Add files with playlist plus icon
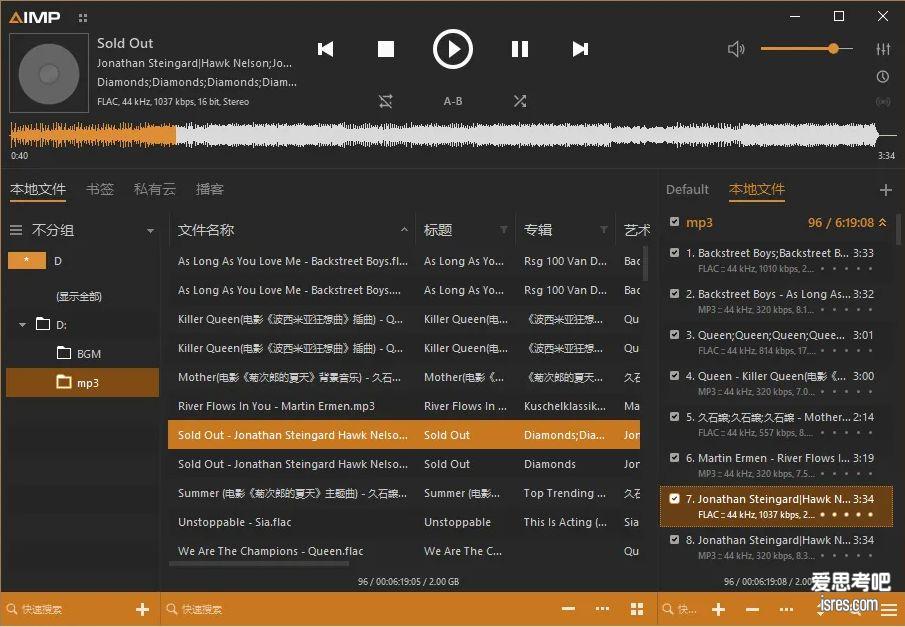 coord(719,609)
